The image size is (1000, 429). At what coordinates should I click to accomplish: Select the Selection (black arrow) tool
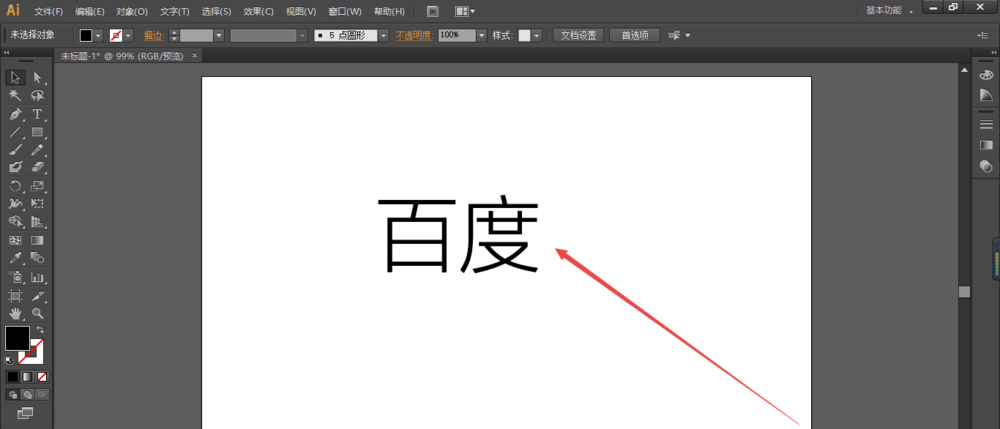coord(15,78)
